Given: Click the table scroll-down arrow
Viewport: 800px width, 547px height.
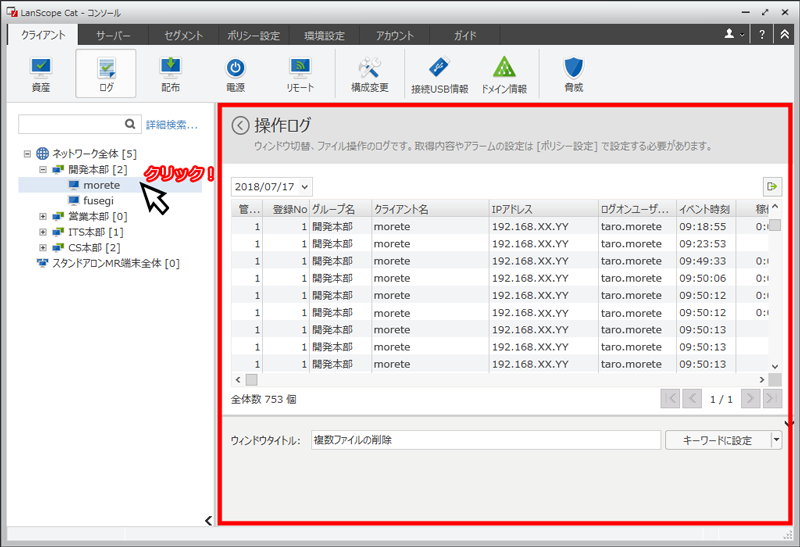Looking at the screenshot, I should [x=775, y=366].
